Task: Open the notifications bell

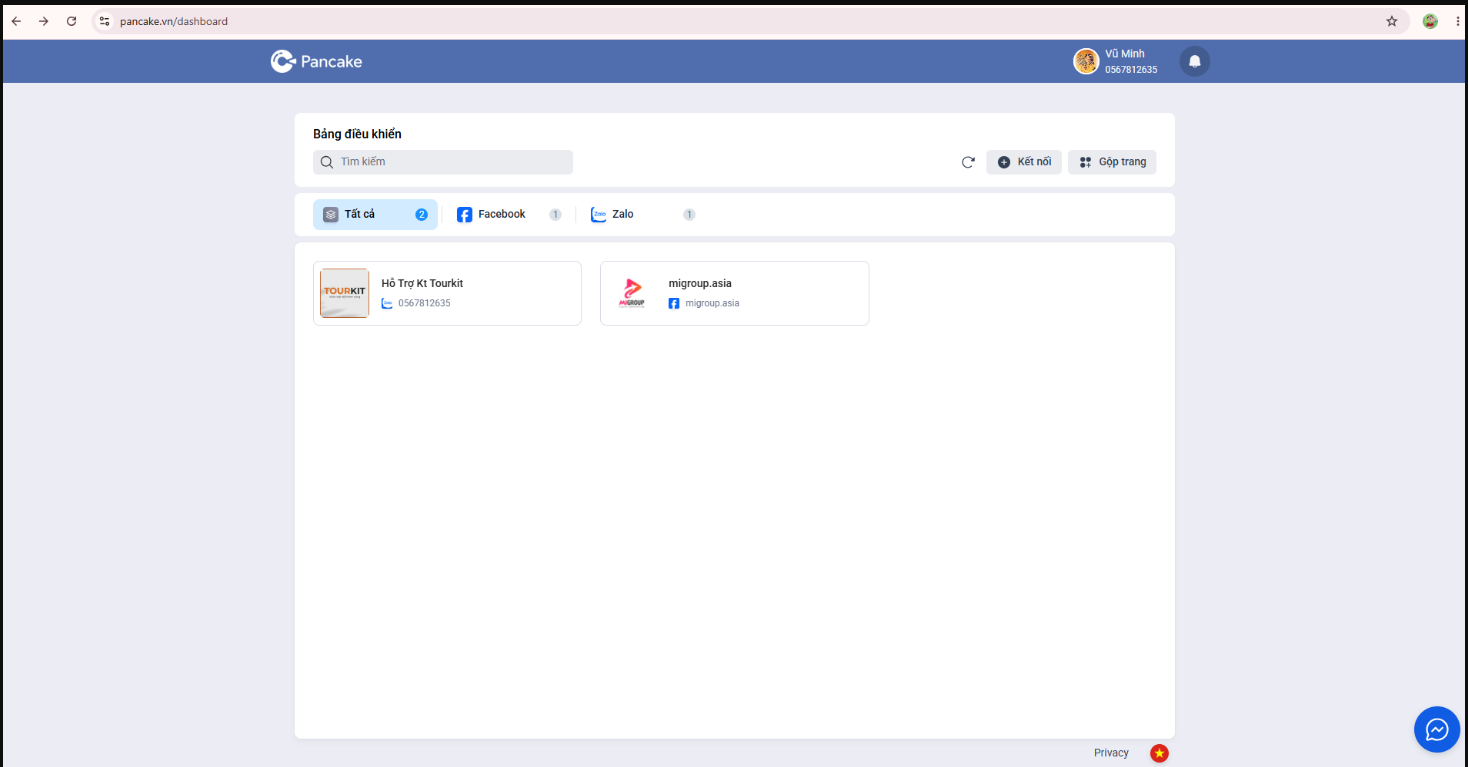Action: pos(1194,61)
